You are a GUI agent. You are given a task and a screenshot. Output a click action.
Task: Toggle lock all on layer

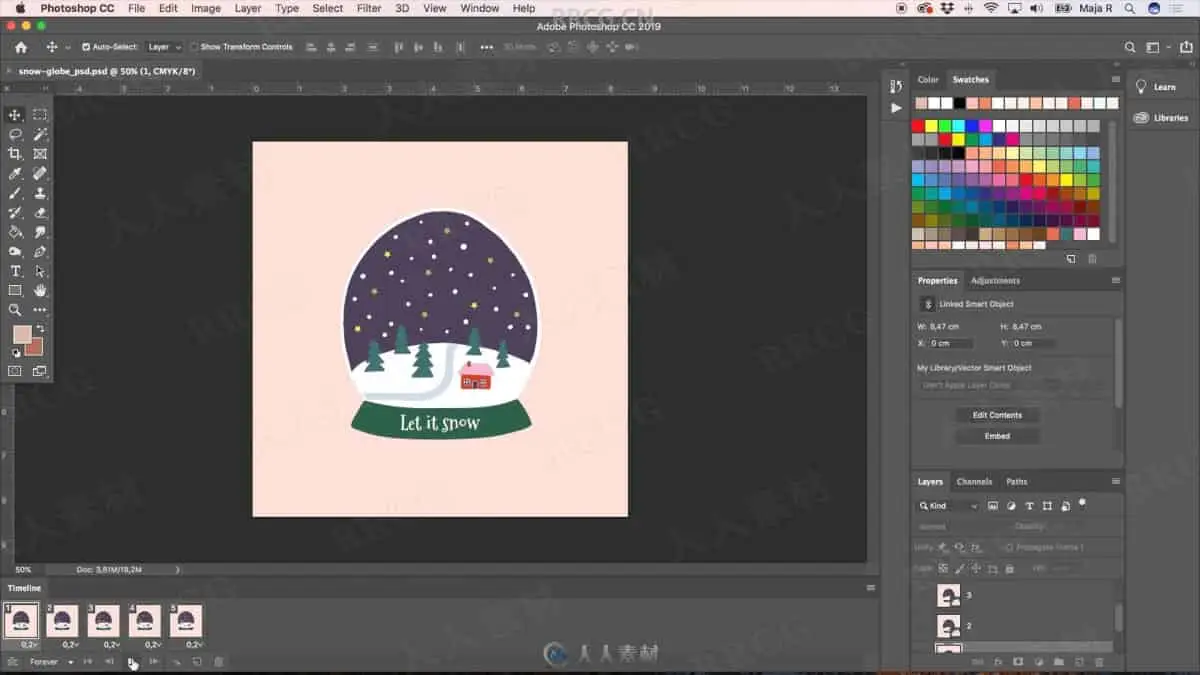pyautogui.click(x=1009, y=568)
